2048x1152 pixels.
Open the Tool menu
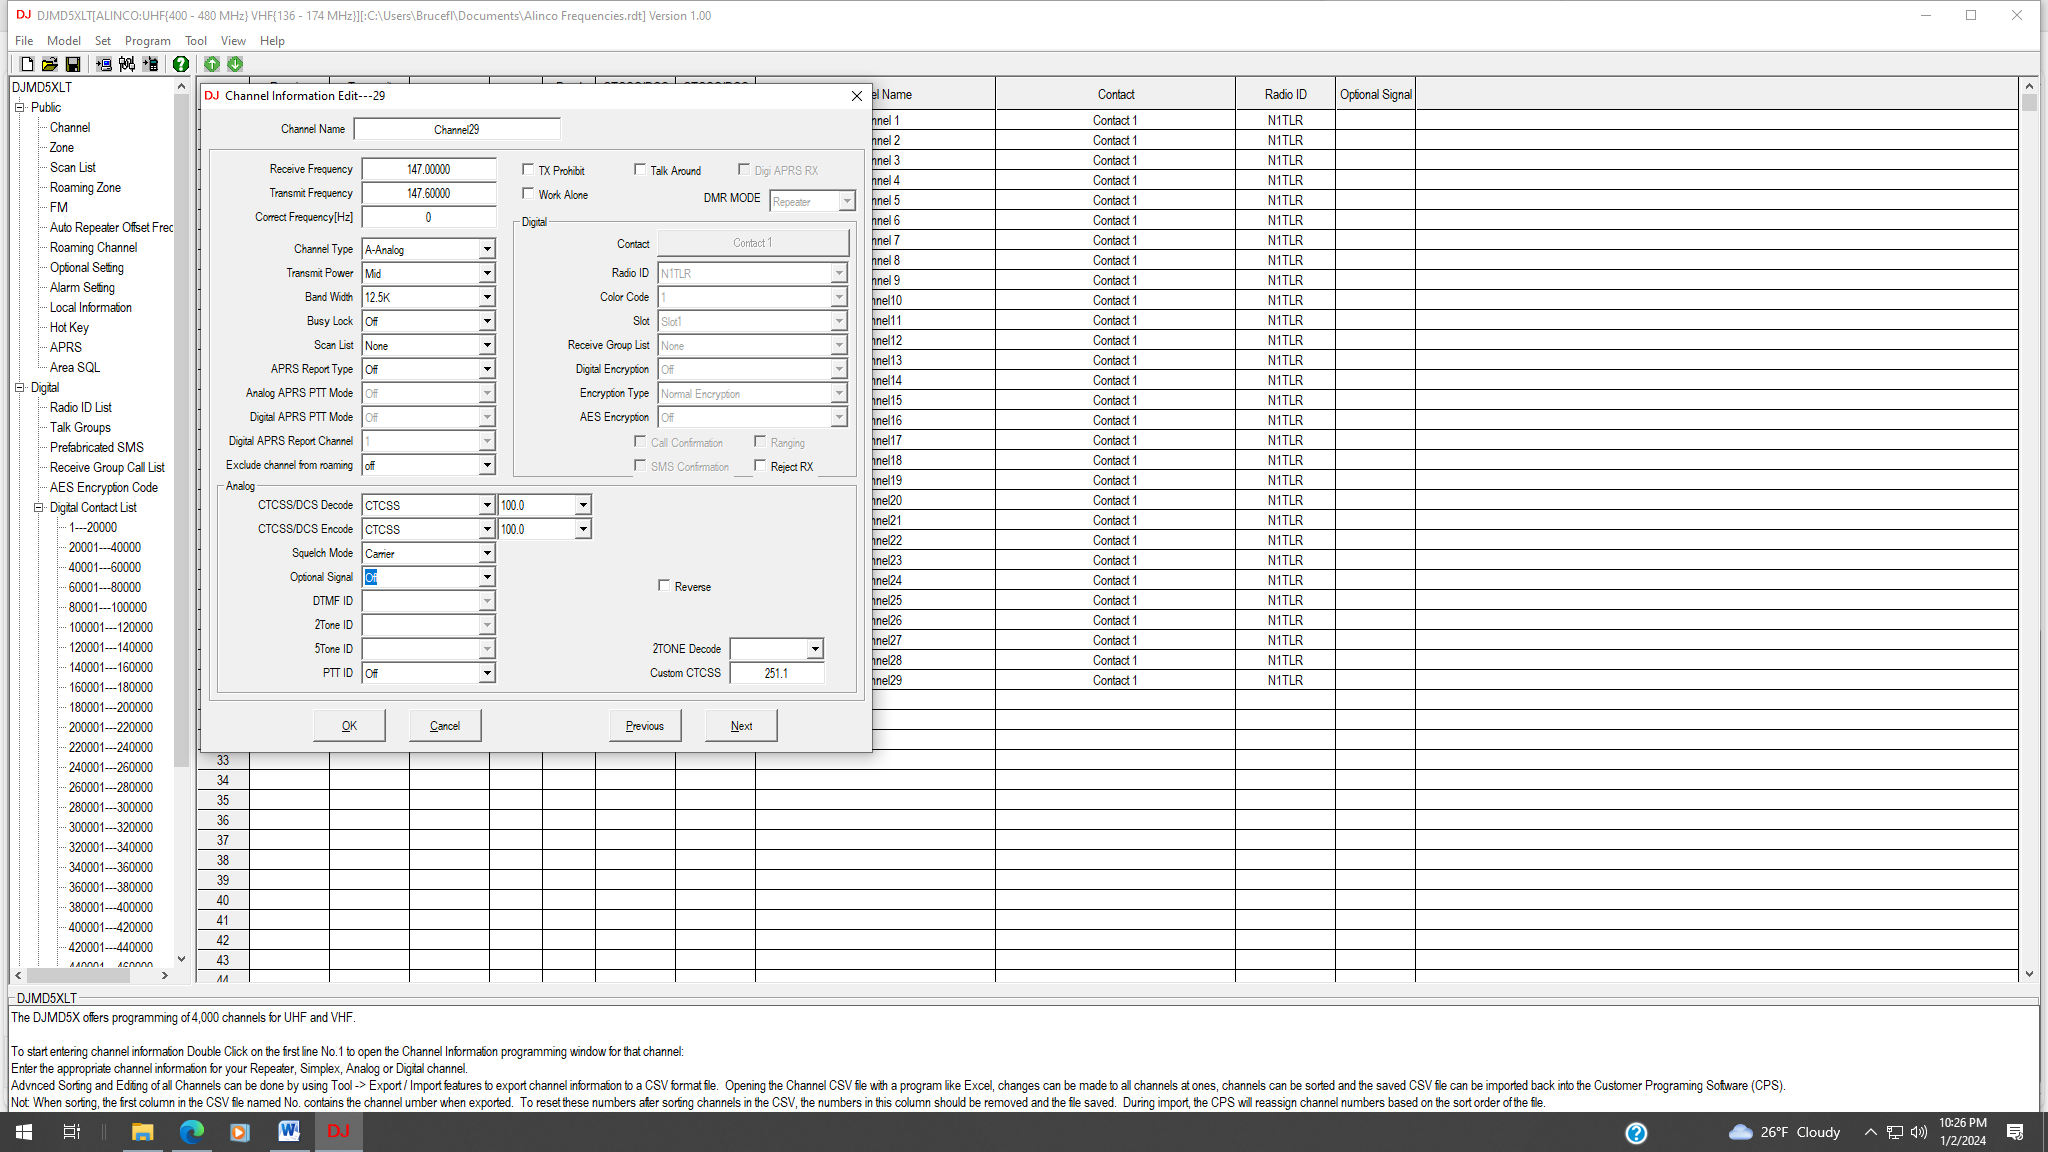pyautogui.click(x=195, y=41)
